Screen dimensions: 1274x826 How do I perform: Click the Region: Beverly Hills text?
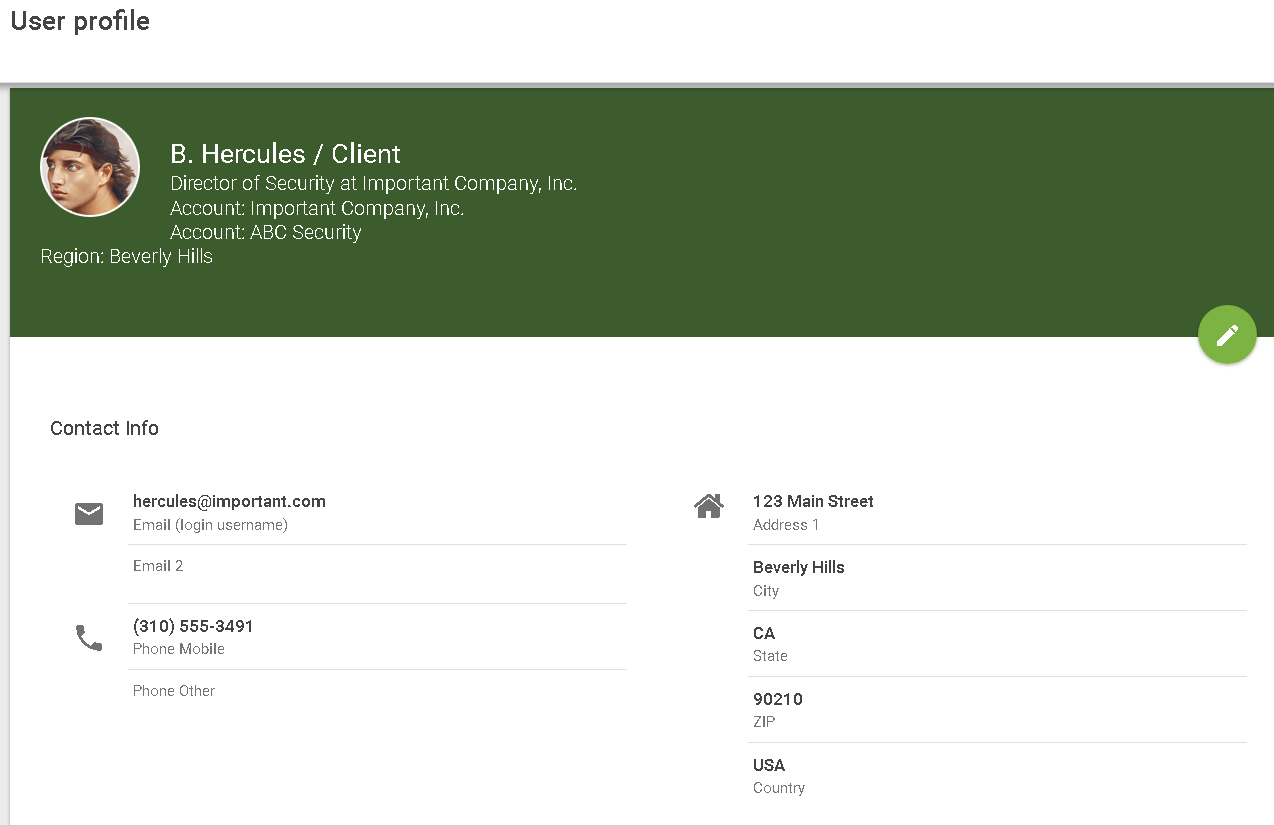pos(126,256)
